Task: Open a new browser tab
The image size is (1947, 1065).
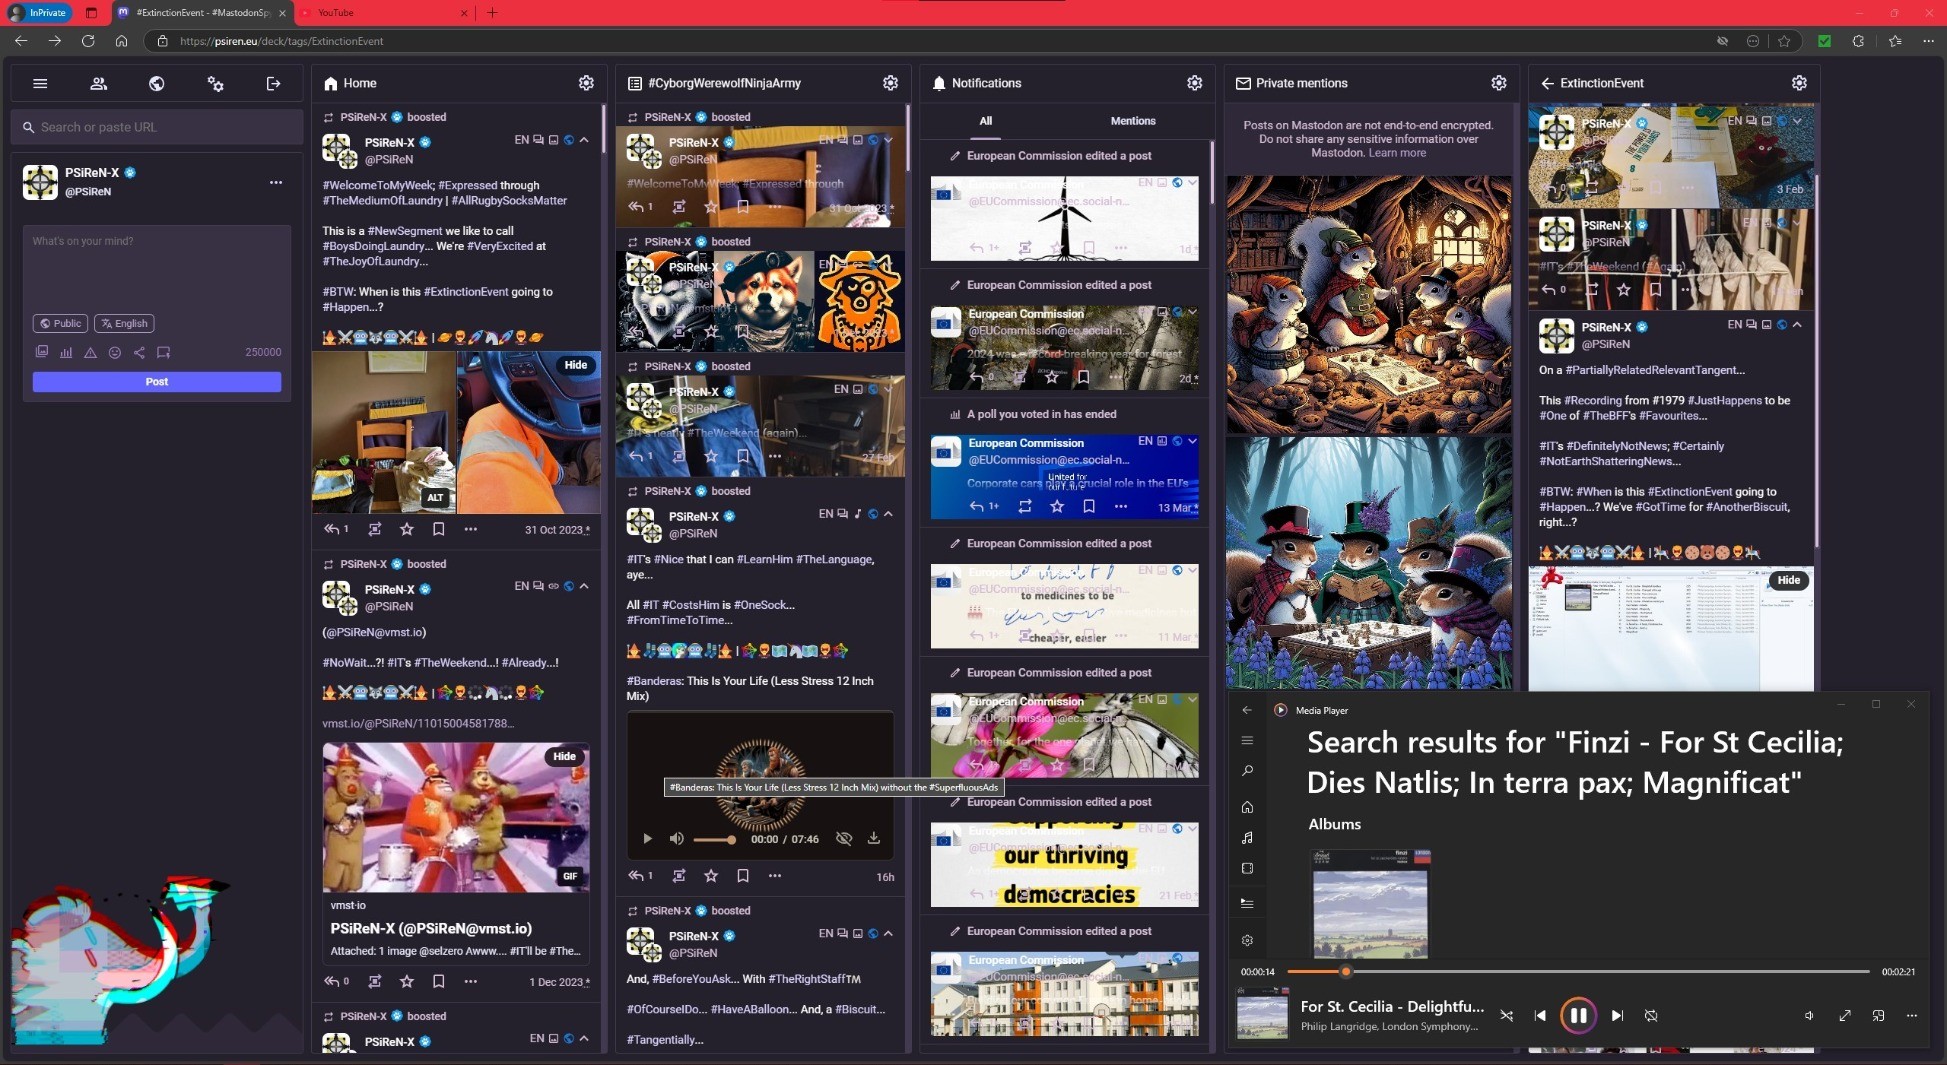Action: coord(492,13)
